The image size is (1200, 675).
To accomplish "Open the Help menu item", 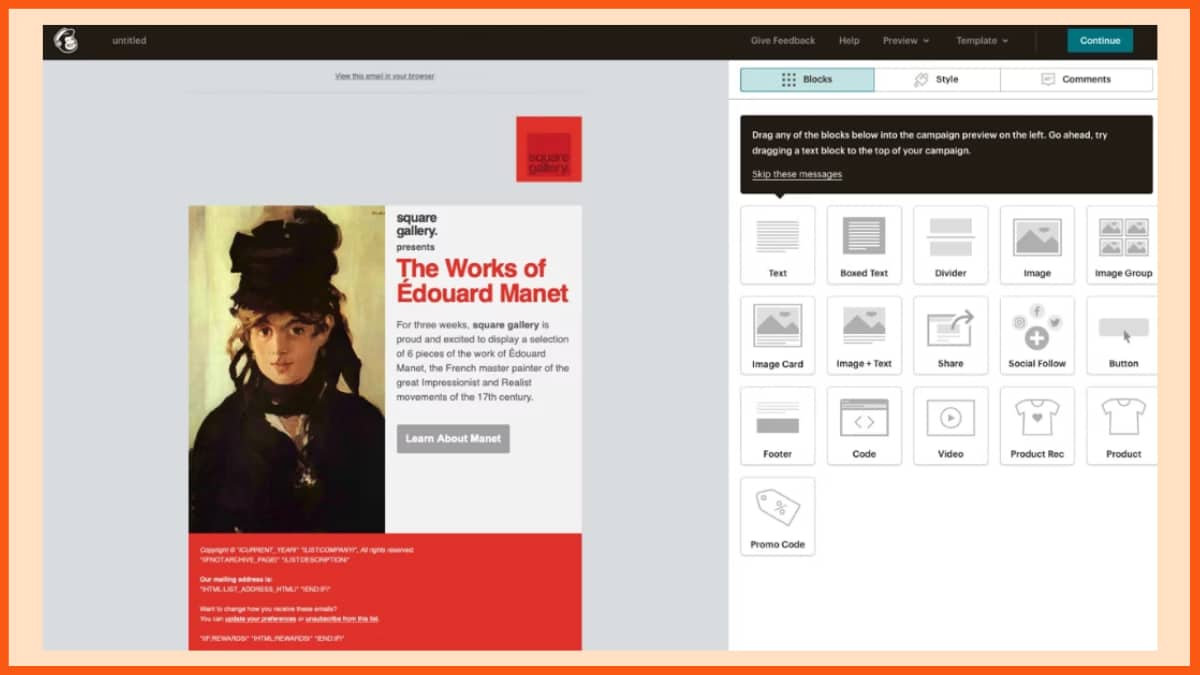I will coord(849,41).
